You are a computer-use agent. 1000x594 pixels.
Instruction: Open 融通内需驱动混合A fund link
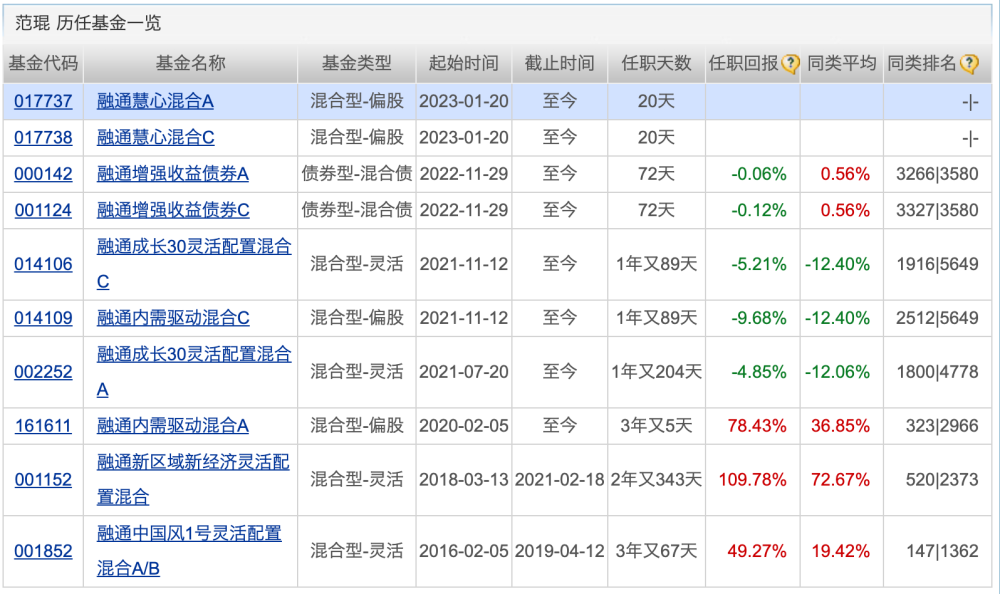point(172,426)
